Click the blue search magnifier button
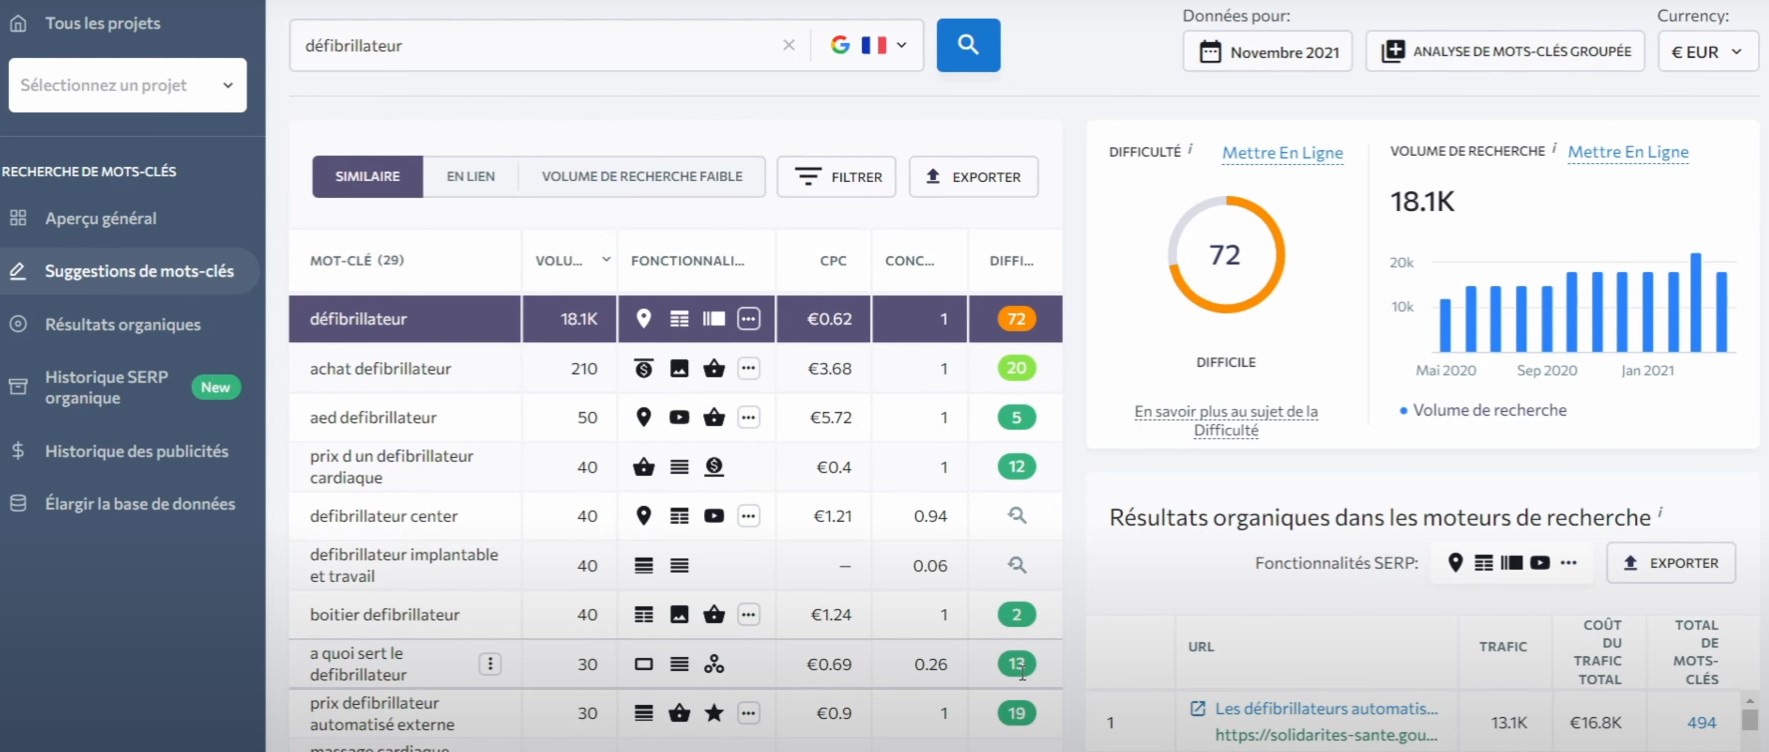Viewport: 1769px width, 752px height. click(x=968, y=45)
